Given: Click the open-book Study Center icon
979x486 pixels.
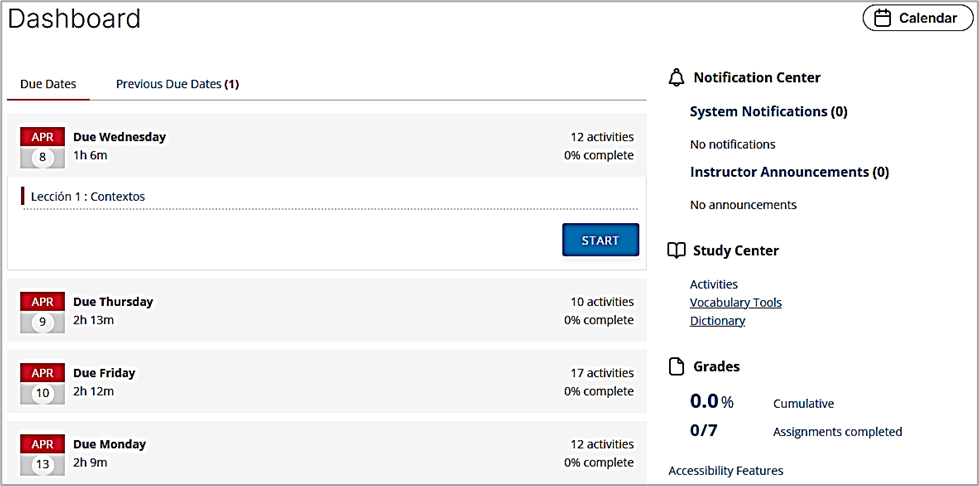Looking at the screenshot, I should click(x=676, y=250).
